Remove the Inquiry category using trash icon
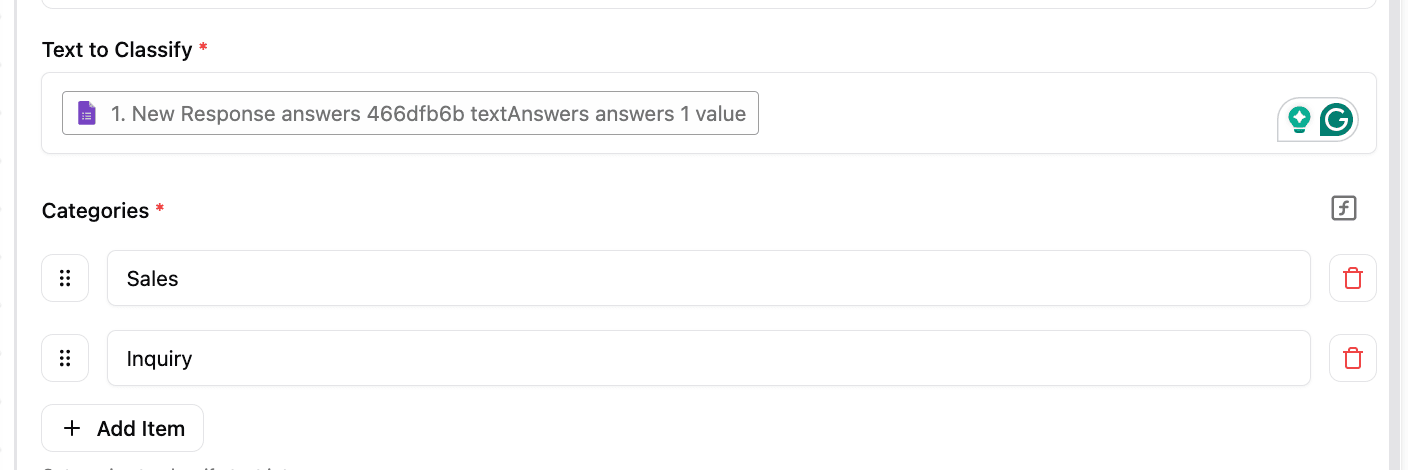1408x470 pixels. (1352, 358)
